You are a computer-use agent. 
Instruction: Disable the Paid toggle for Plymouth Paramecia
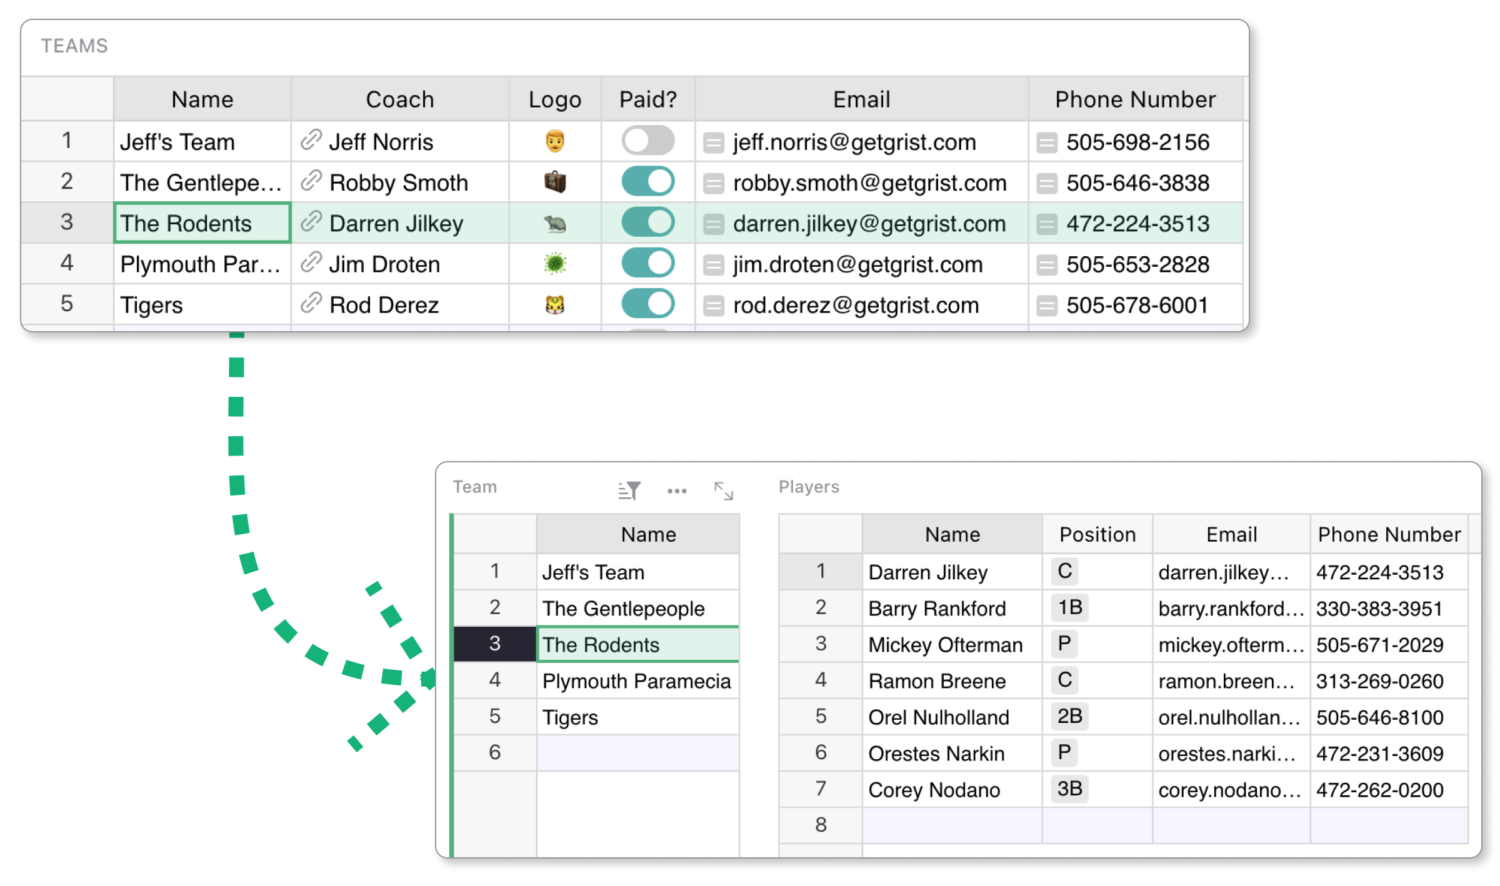pos(648,263)
